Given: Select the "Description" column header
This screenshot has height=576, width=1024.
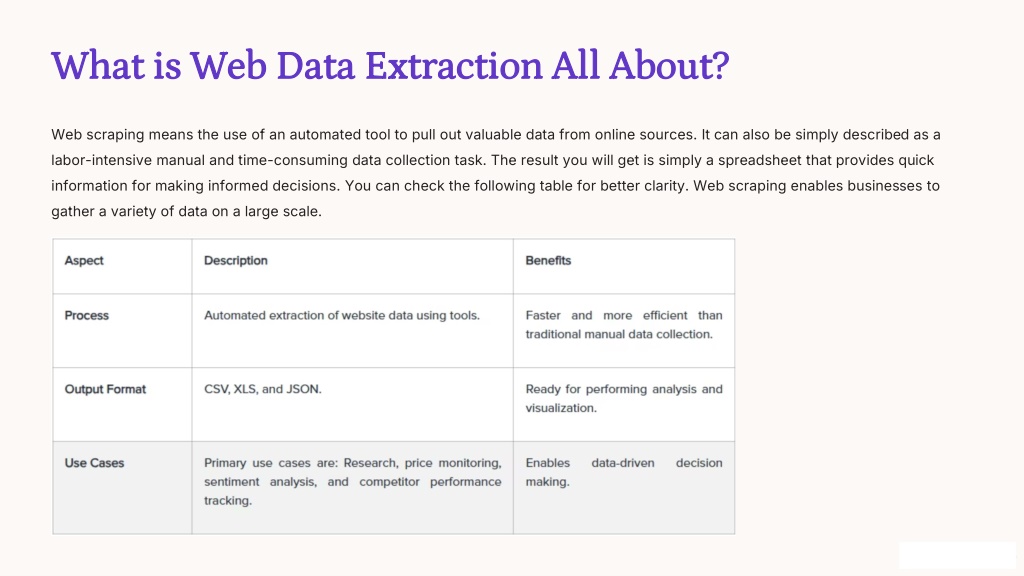Looking at the screenshot, I should tap(236, 261).
